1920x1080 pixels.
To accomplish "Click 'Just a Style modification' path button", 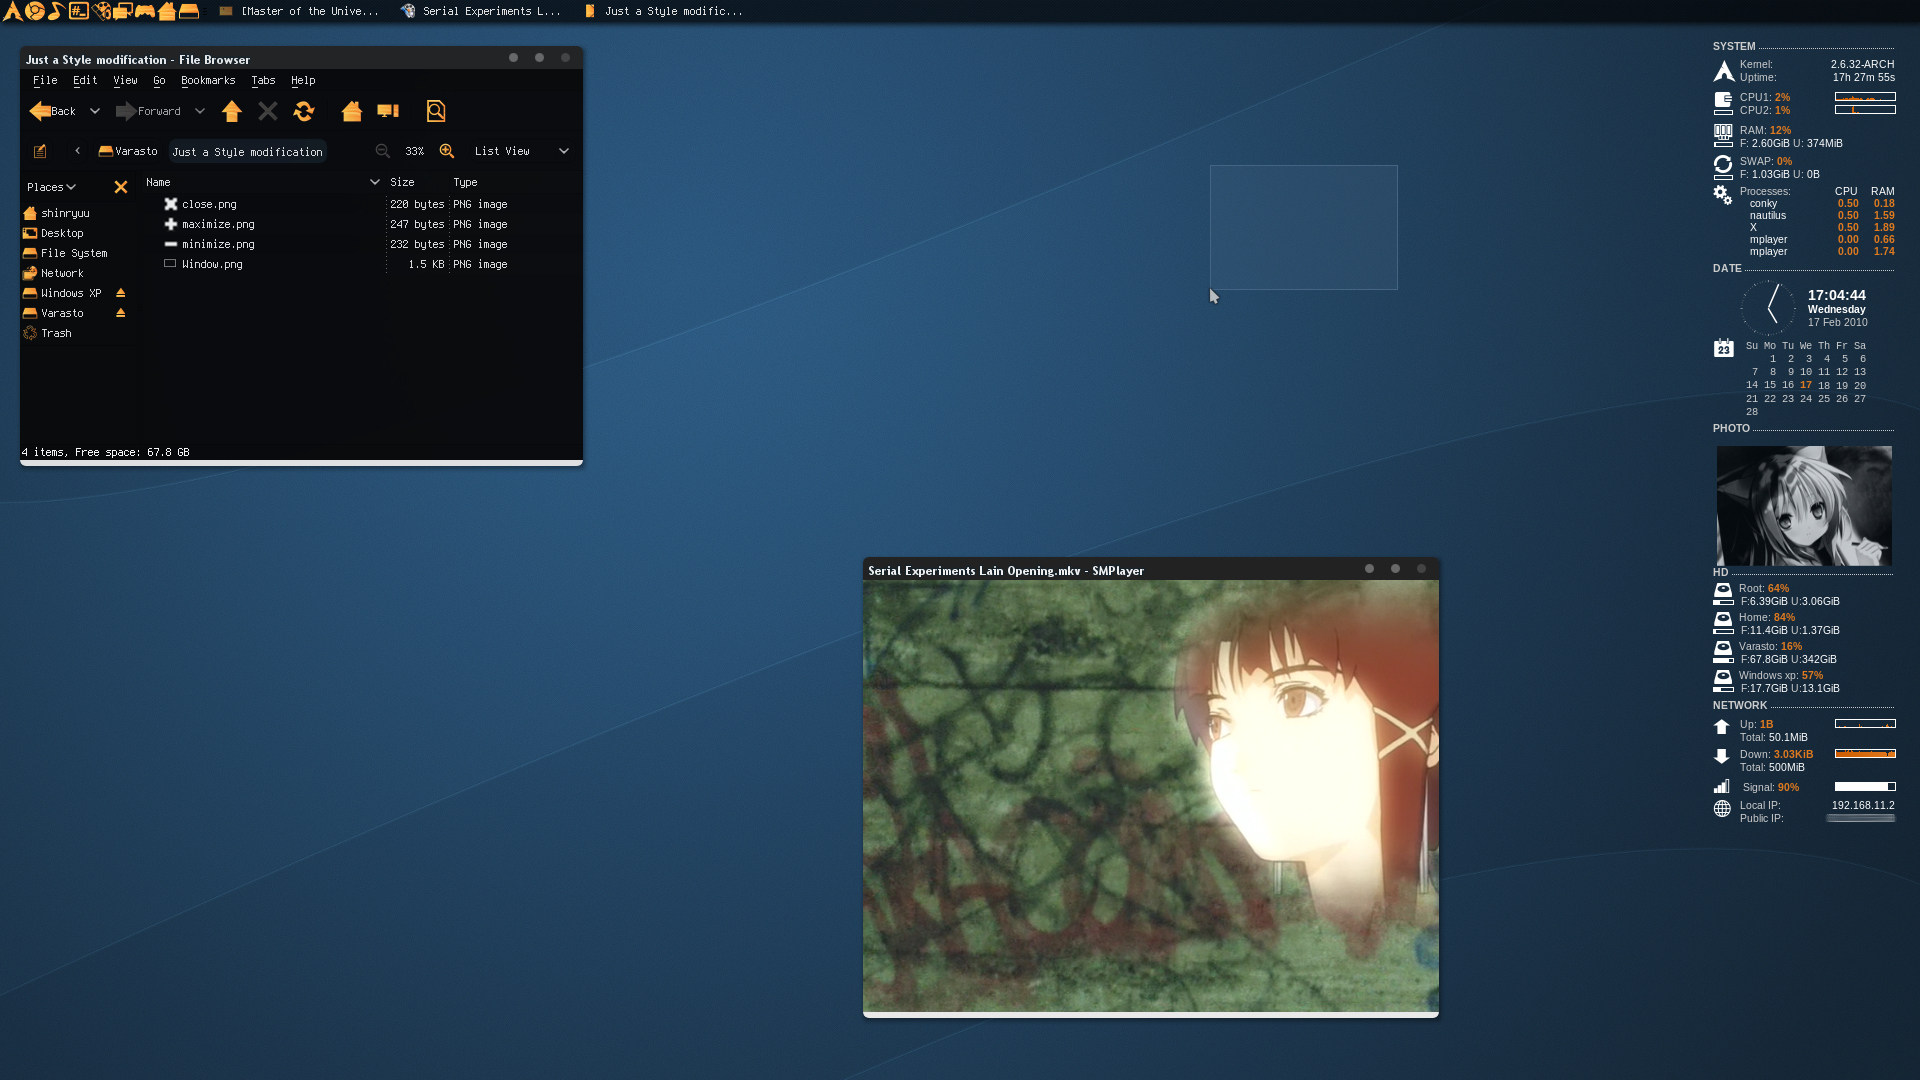I will 247,152.
